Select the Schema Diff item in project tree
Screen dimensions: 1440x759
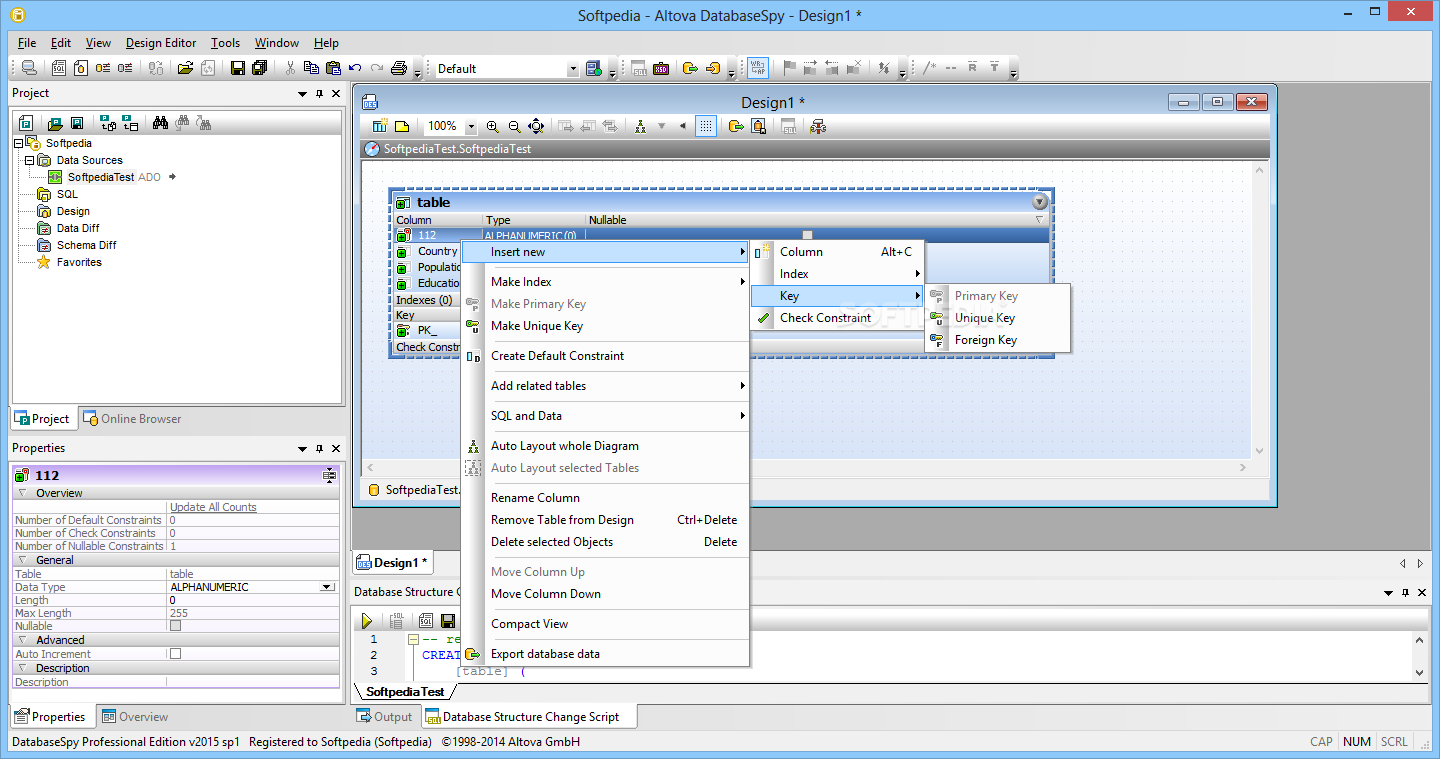(x=86, y=245)
